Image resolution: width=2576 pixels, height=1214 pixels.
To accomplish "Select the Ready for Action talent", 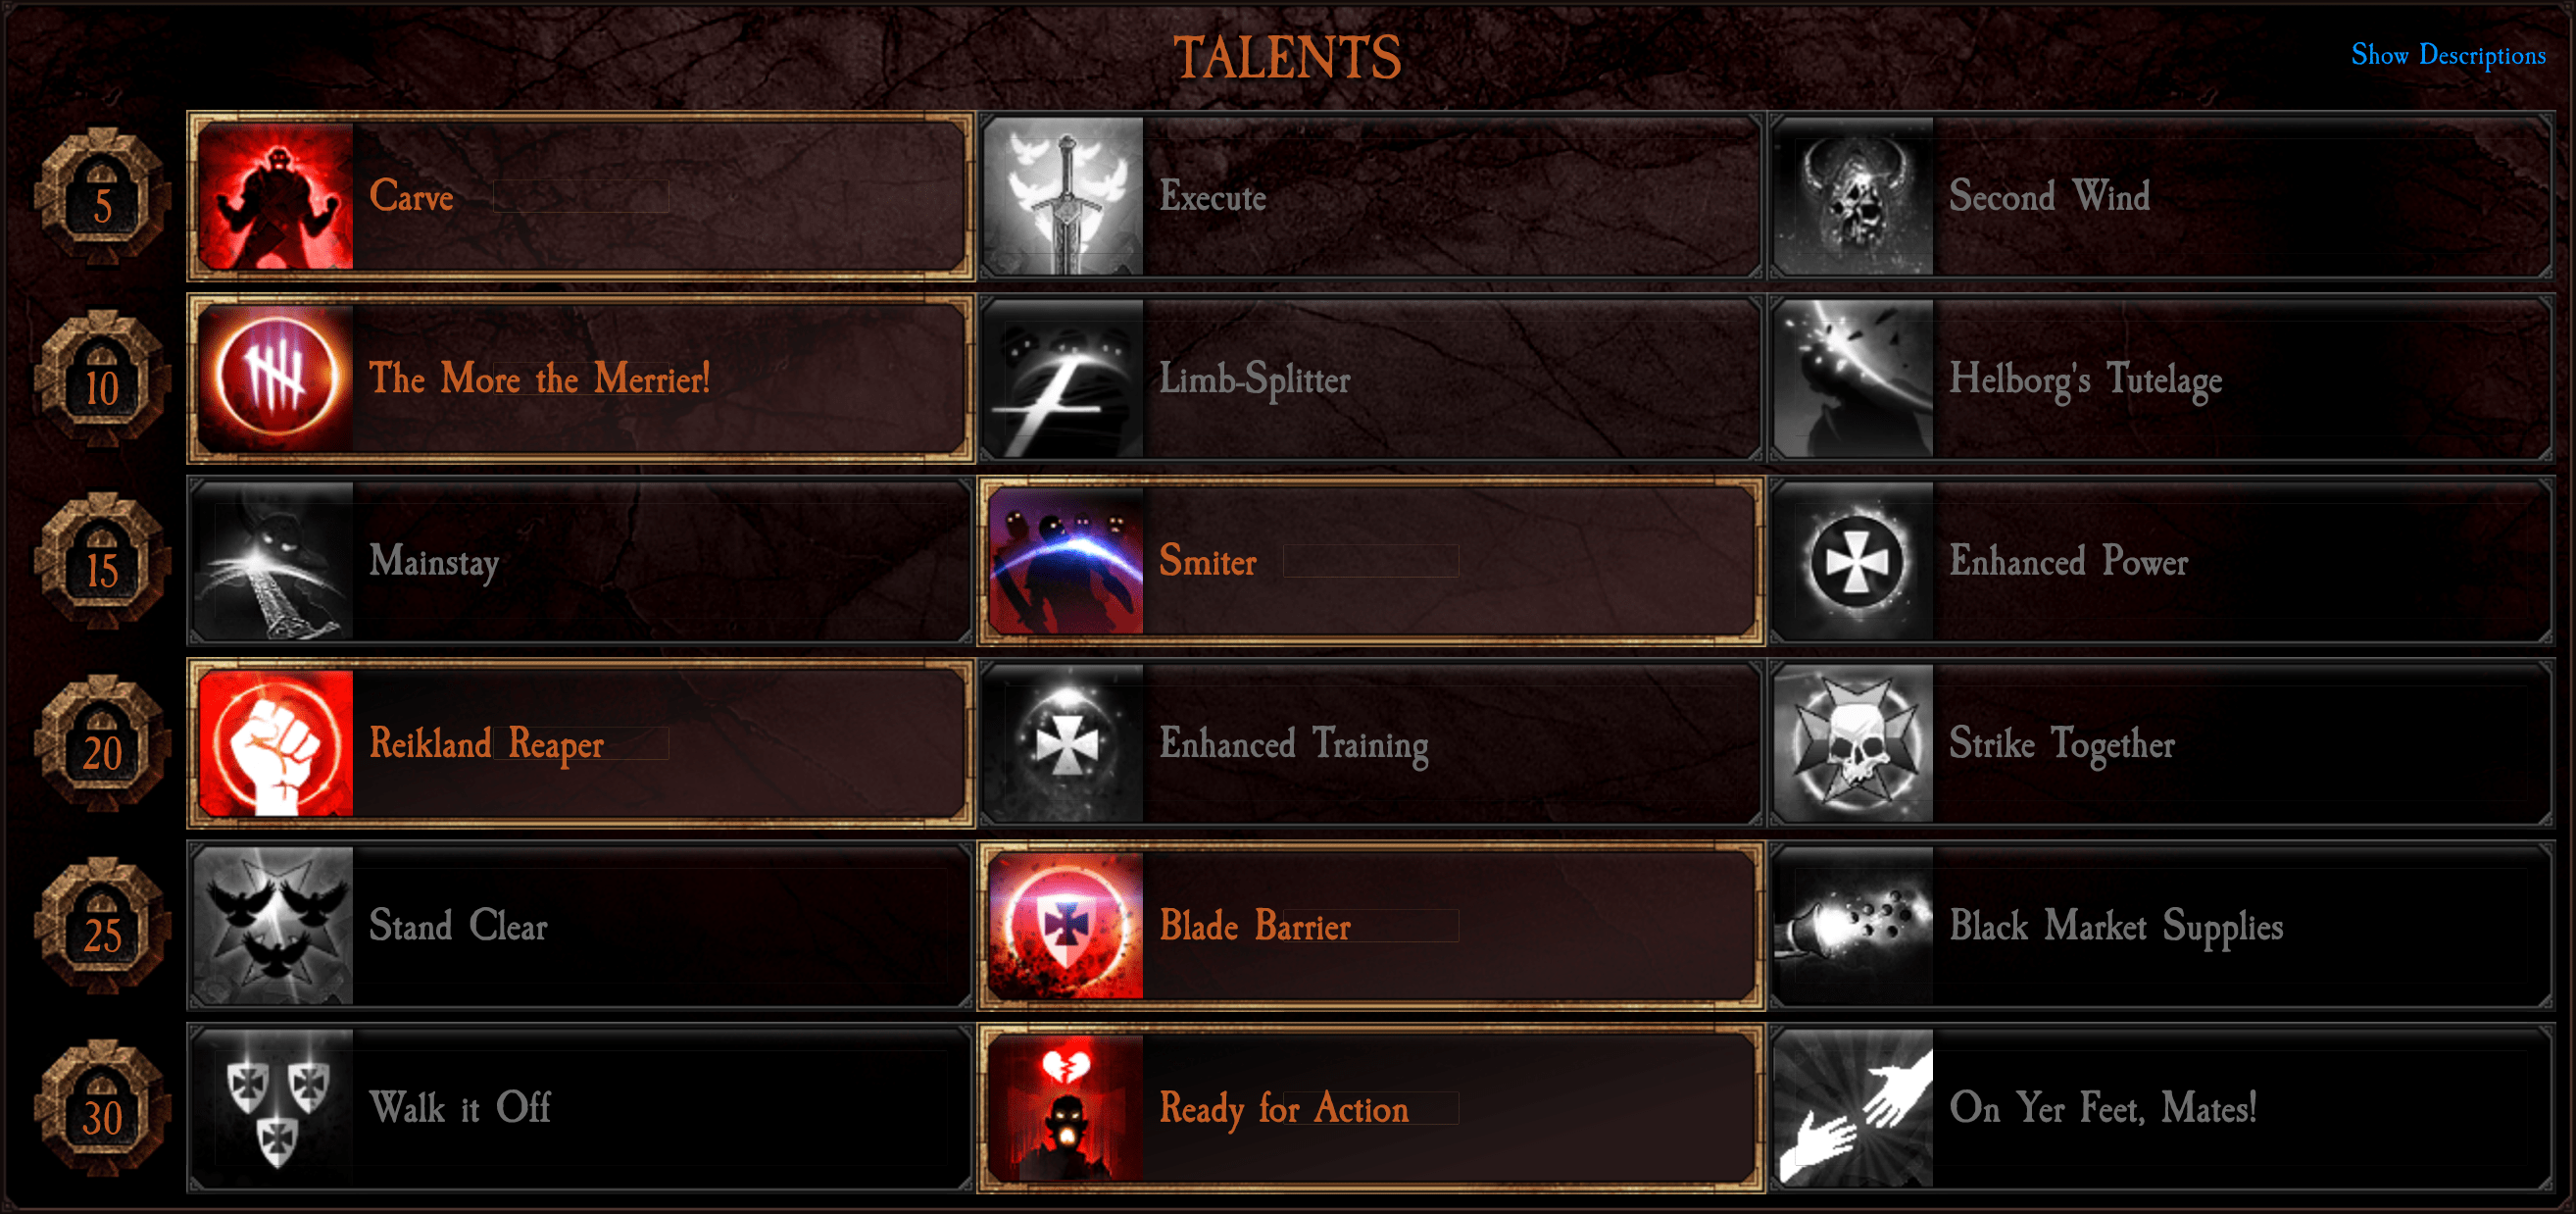I will 1371,1107.
